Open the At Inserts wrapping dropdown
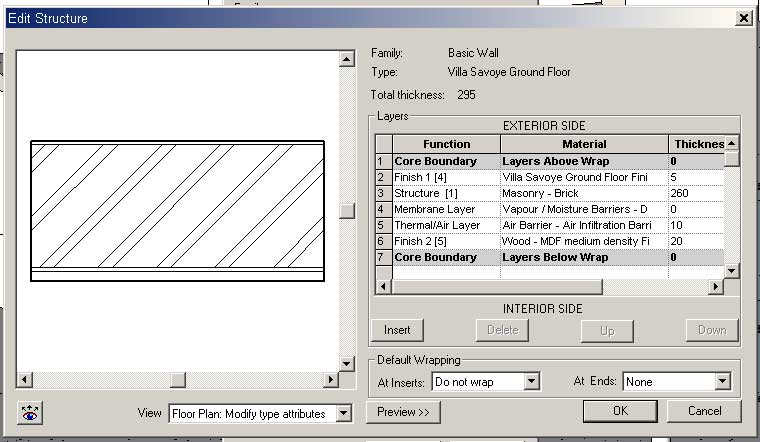The height and width of the screenshot is (442, 760). click(x=532, y=381)
